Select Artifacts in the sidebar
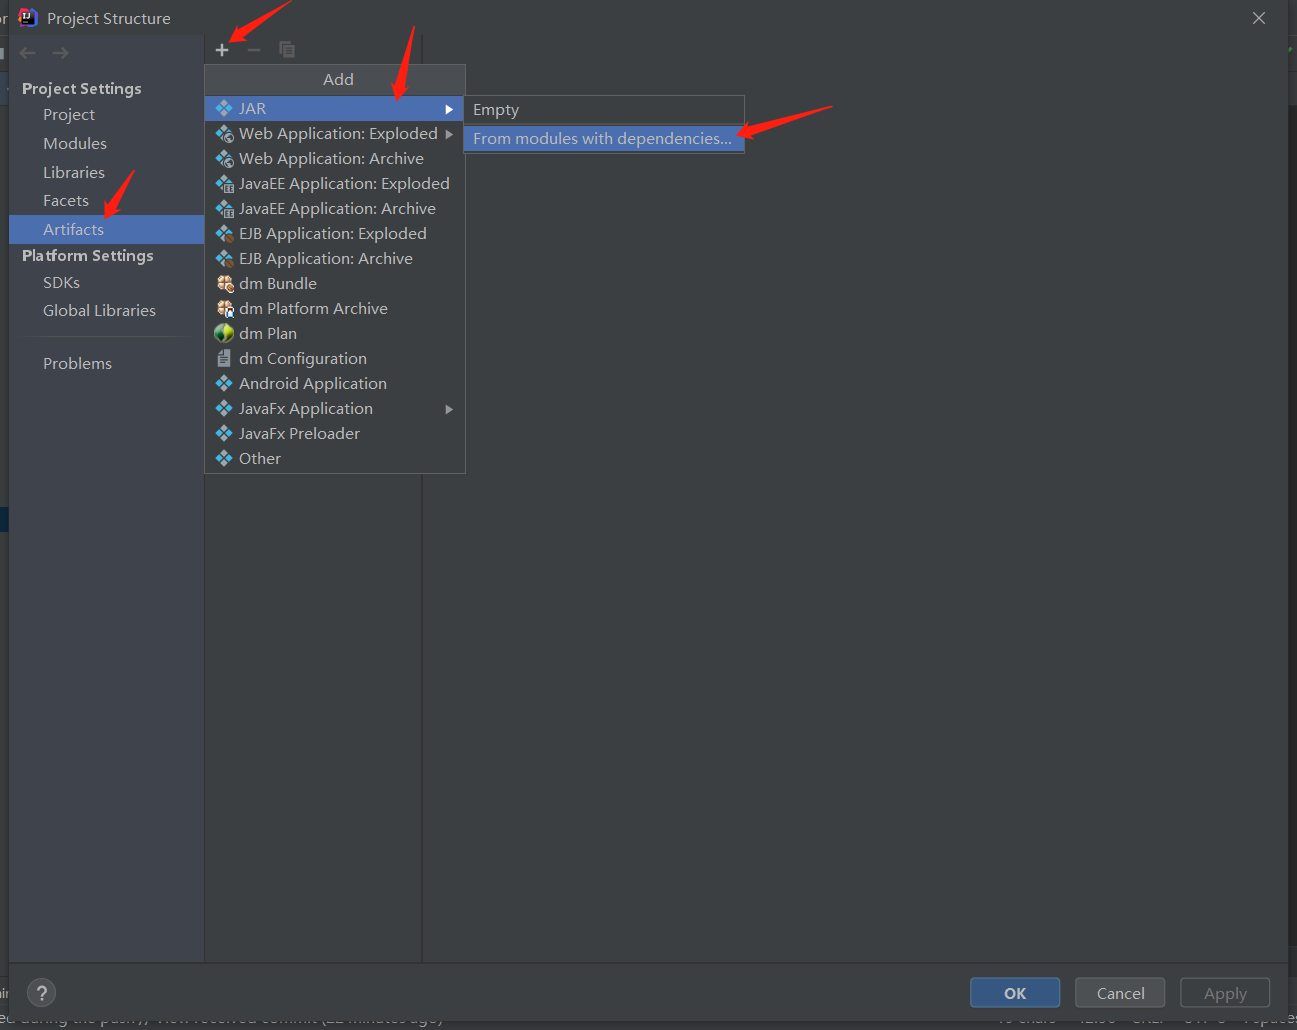 (106, 230)
